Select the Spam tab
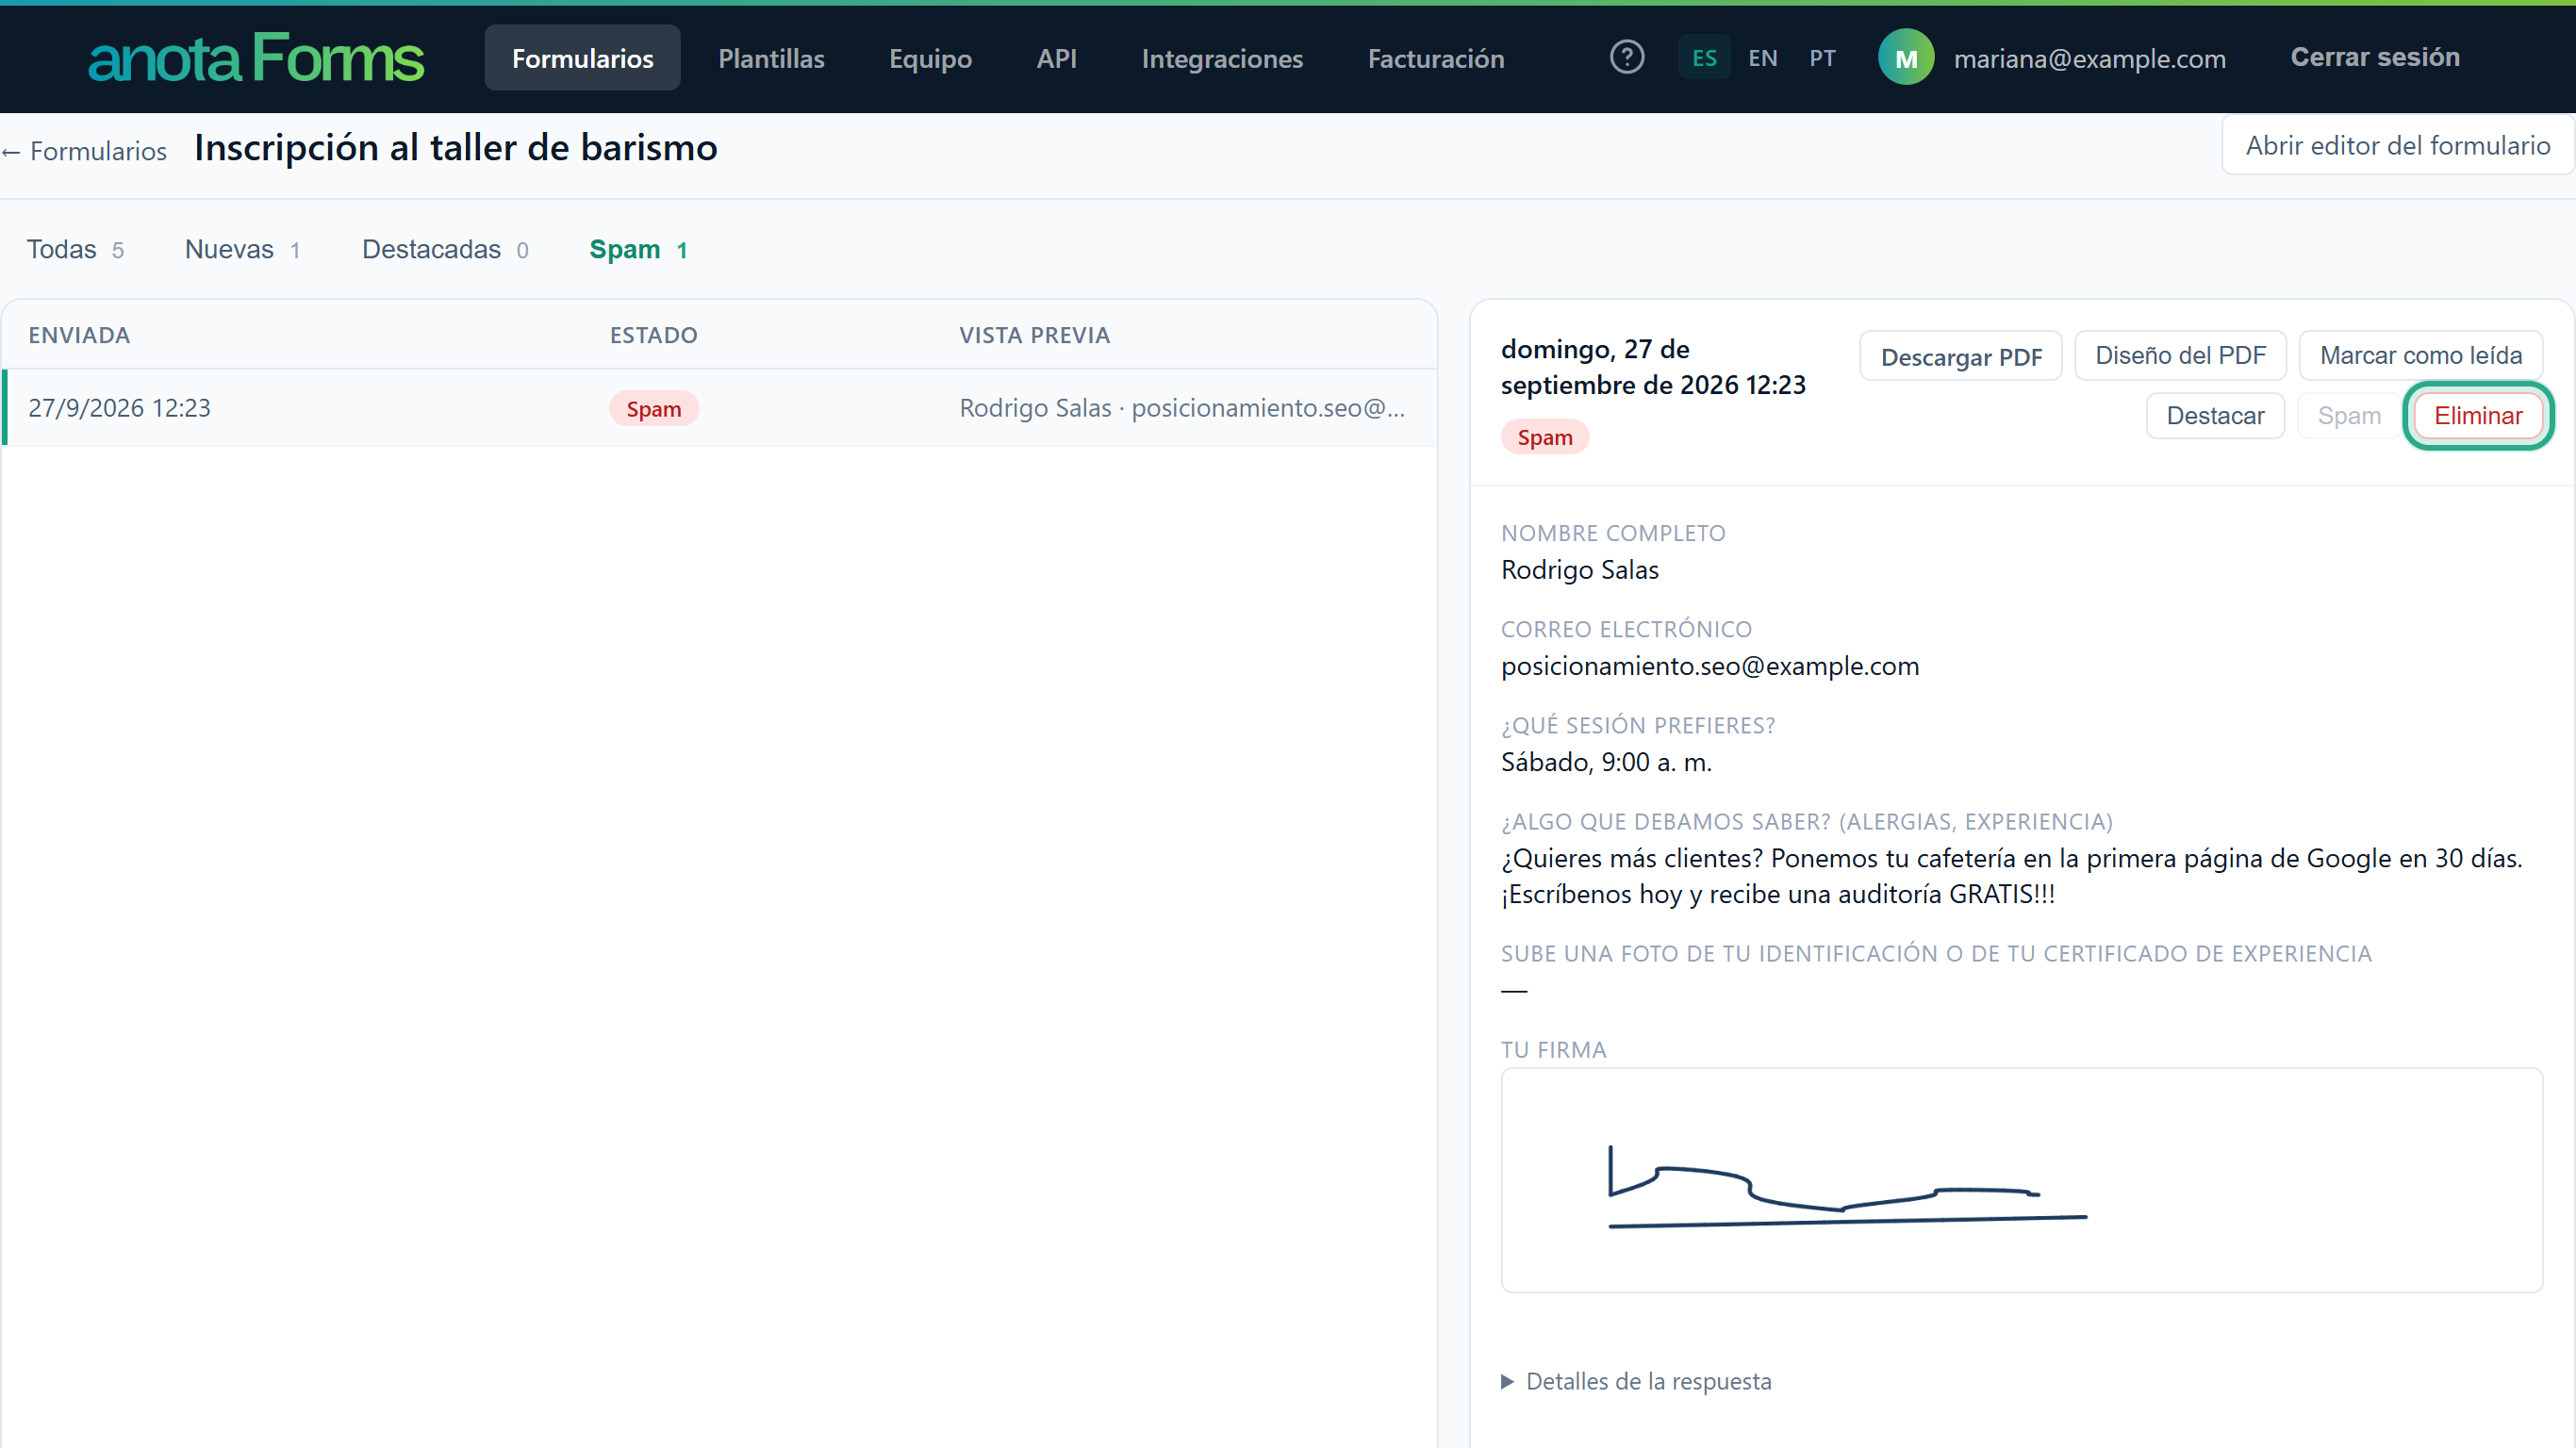Viewport: 2576px width, 1448px height. (638, 249)
